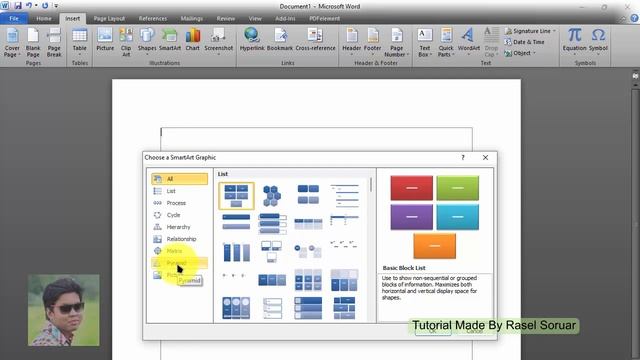Click the green block in the preview
The height and width of the screenshot is (360, 640).
[458, 188]
